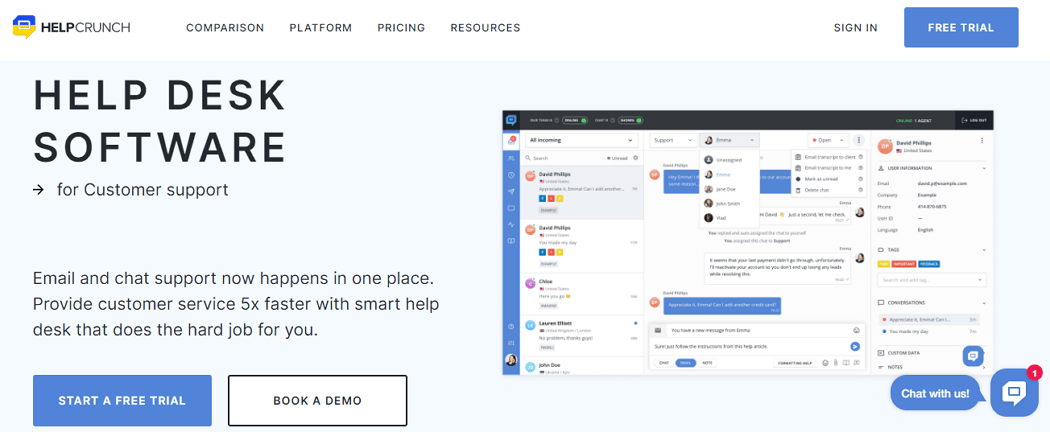Toggle the team Online status switch

point(575,120)
